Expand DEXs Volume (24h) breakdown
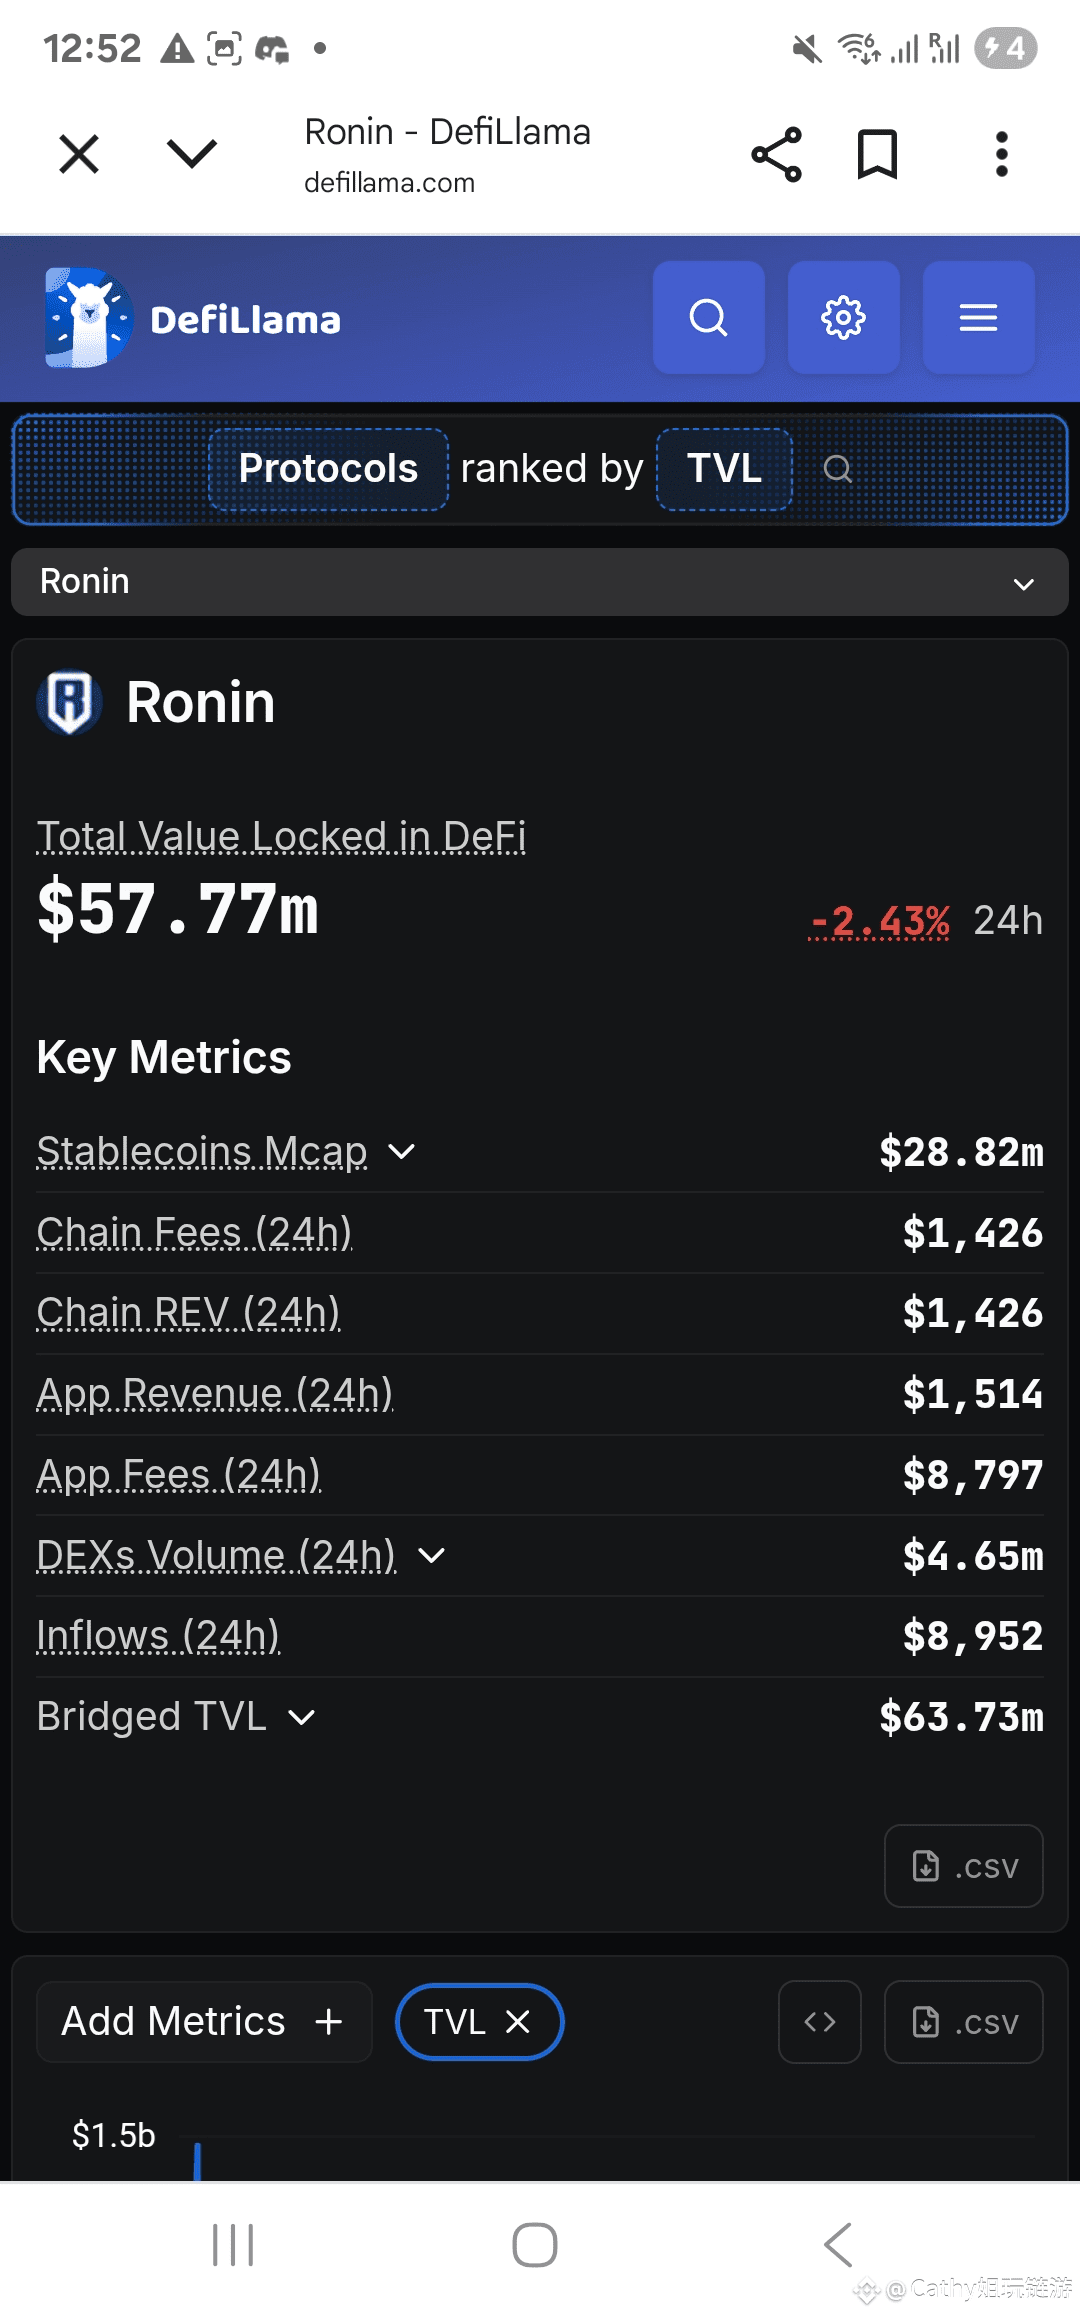Screen dimensions: 1080x2316 point(431,1556)
